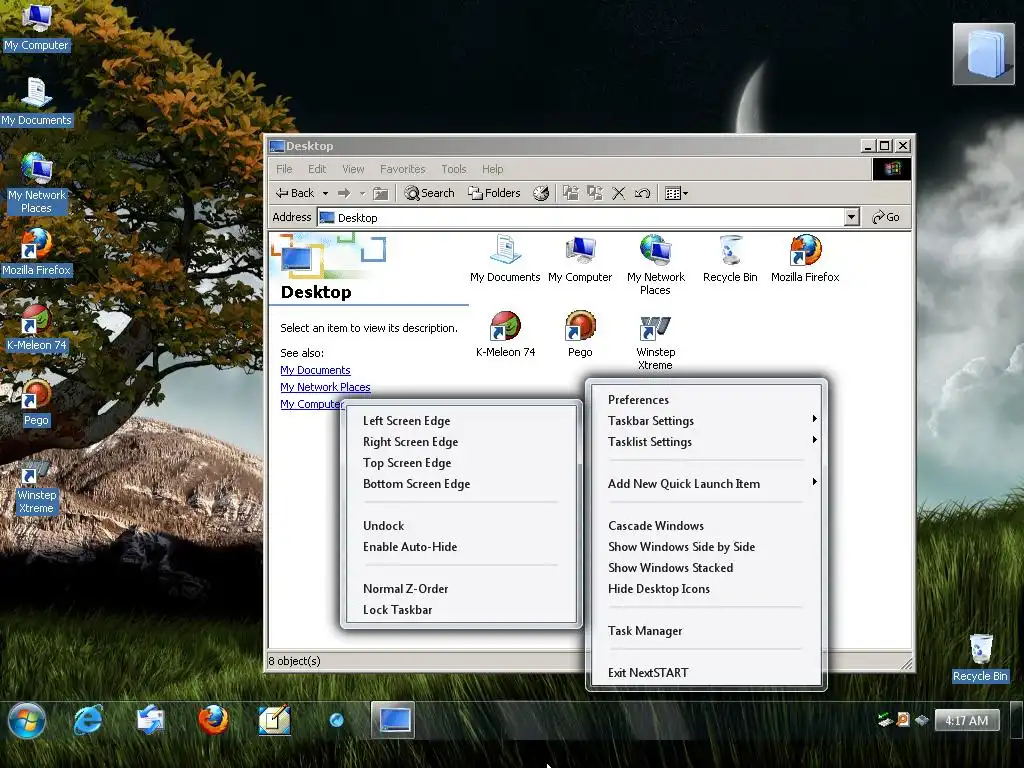Image resolution: width=1024 pixels, height=768 pixels.
Task: Select K-Meleon 74 desktop shortcut
Action: pos(37,327)
